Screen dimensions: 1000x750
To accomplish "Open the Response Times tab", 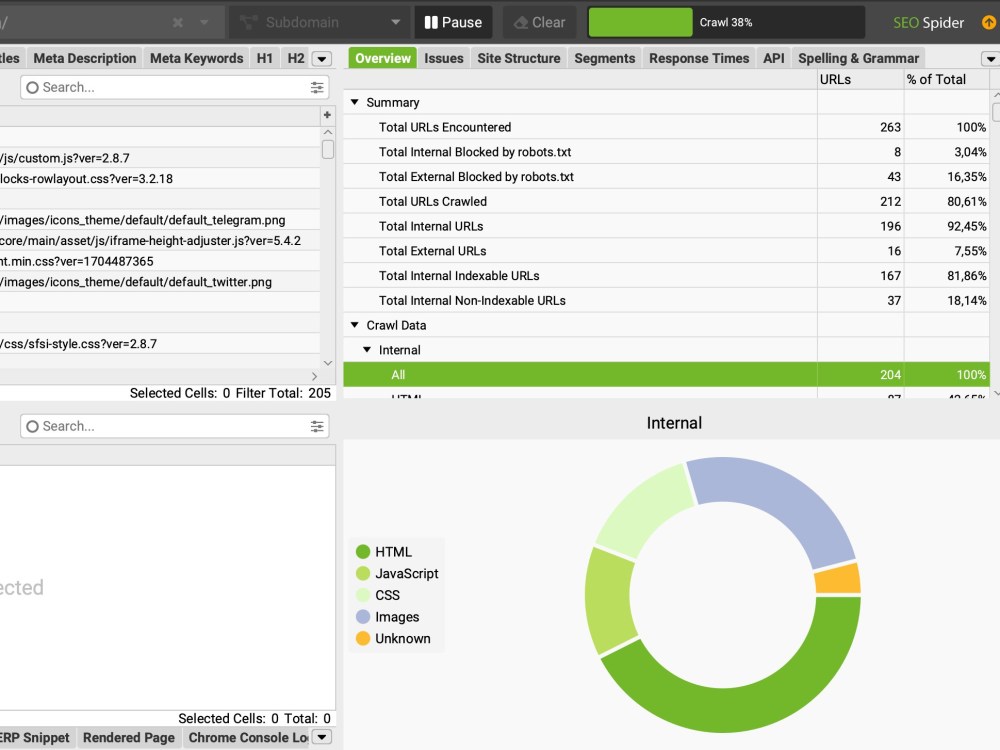I will tap(699, 58).
